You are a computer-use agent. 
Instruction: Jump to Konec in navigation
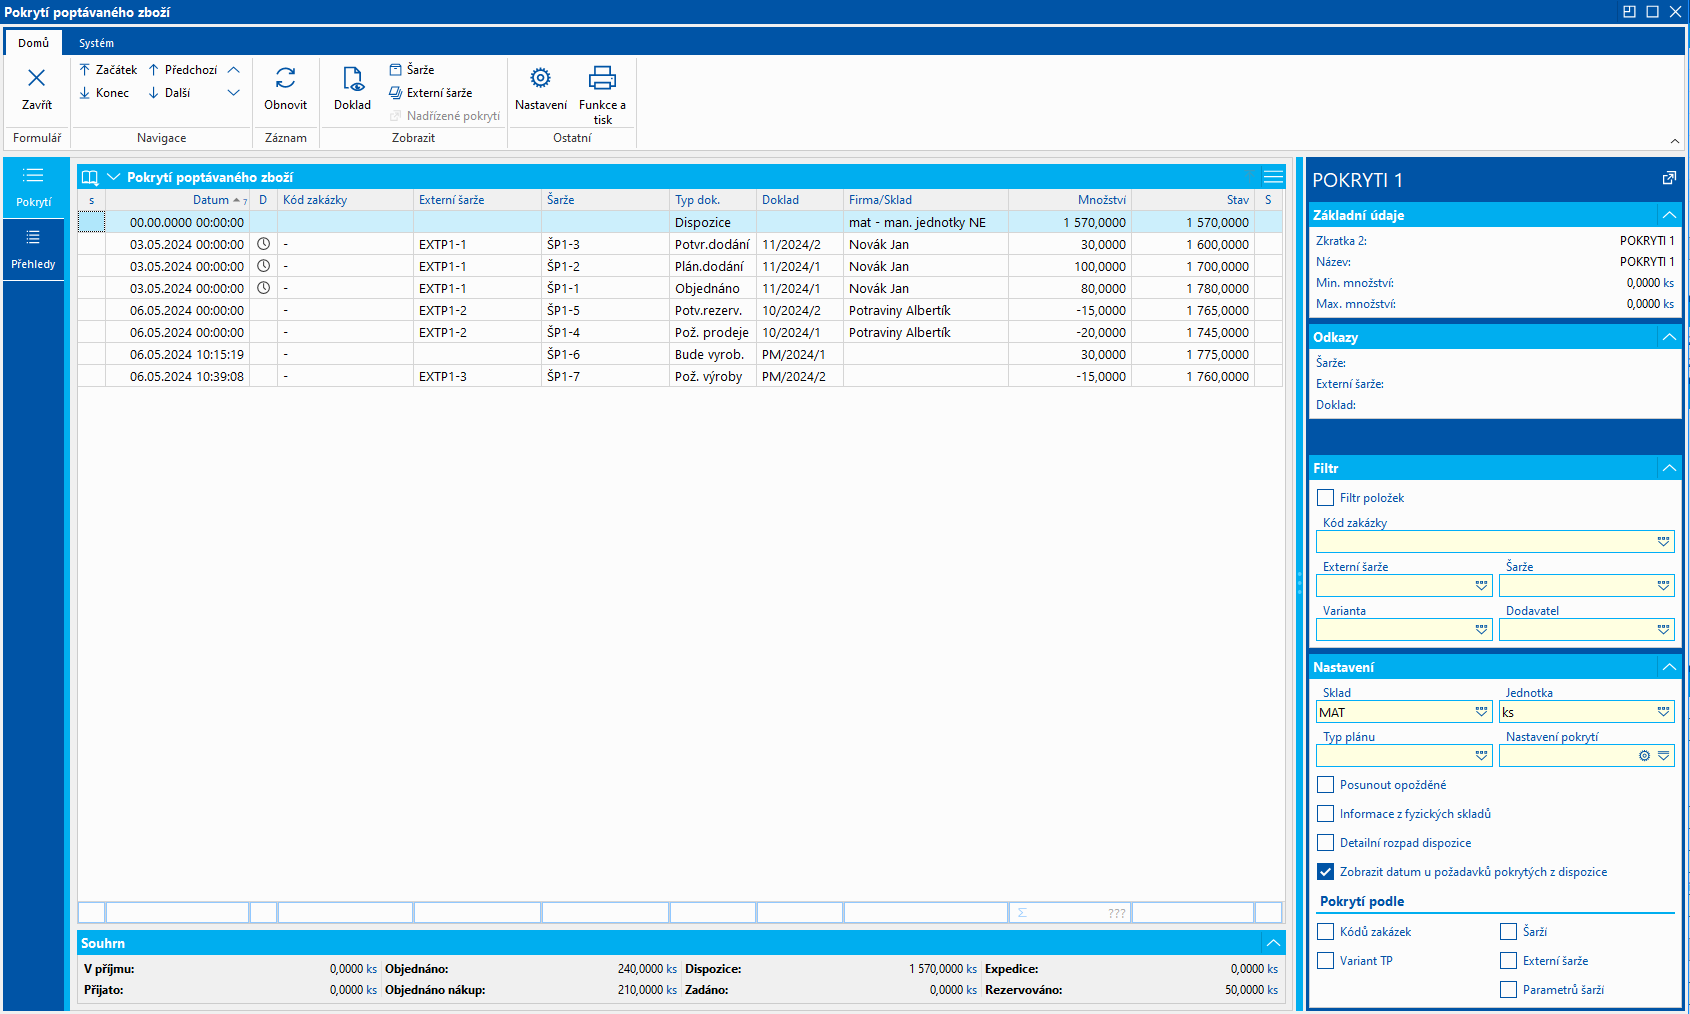(104, 93)
